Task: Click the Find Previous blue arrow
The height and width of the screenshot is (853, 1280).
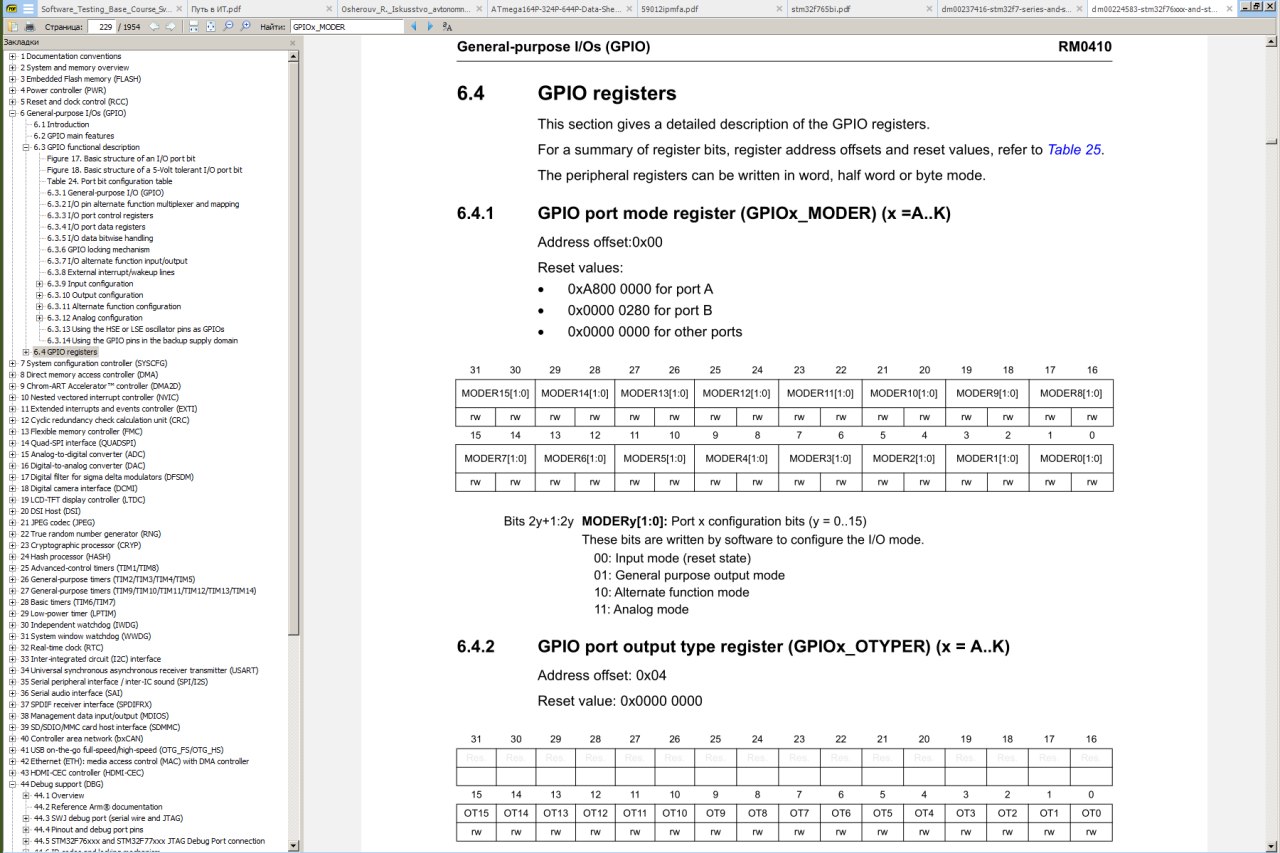Action: [x=414, y=26]
